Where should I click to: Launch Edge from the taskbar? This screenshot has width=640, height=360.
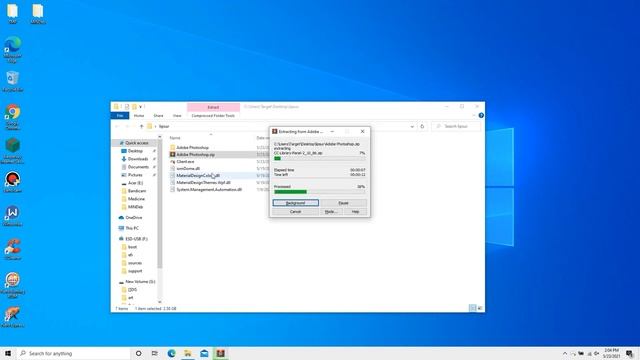(x=171, y=353)
